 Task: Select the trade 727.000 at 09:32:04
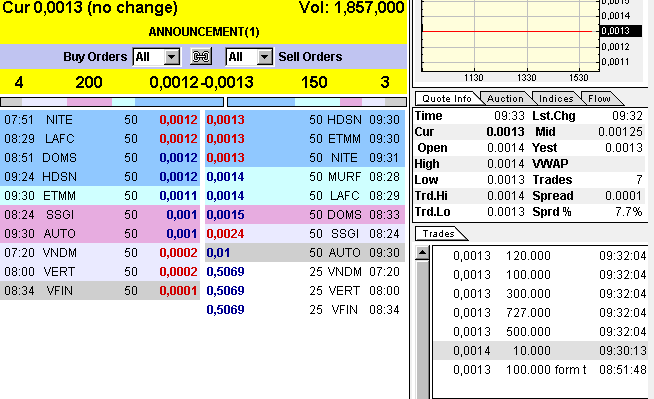point(541,313)
